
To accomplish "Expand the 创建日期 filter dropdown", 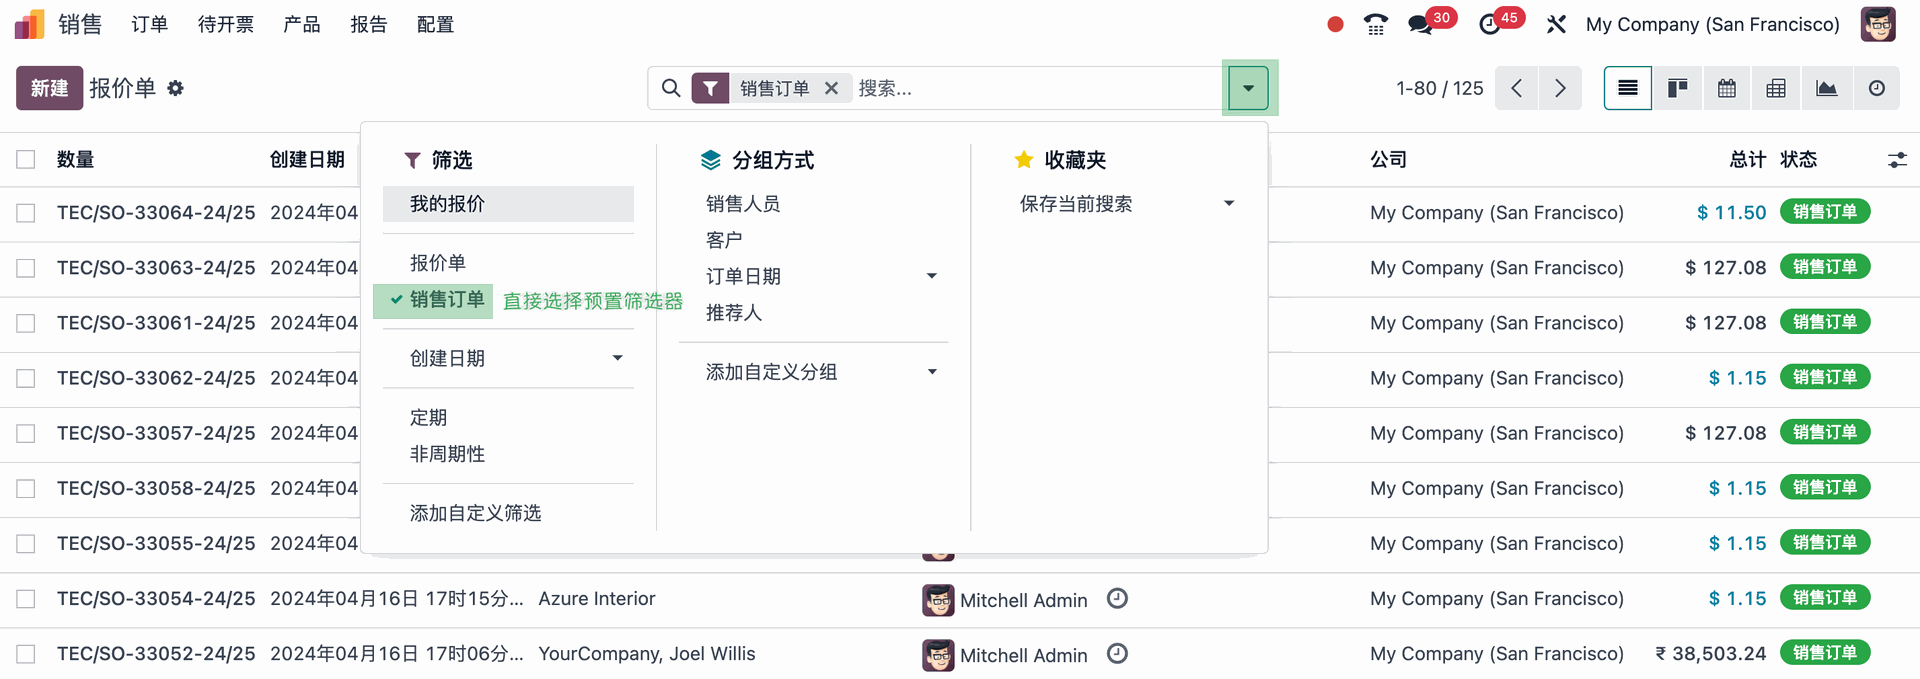I will 617,358.
